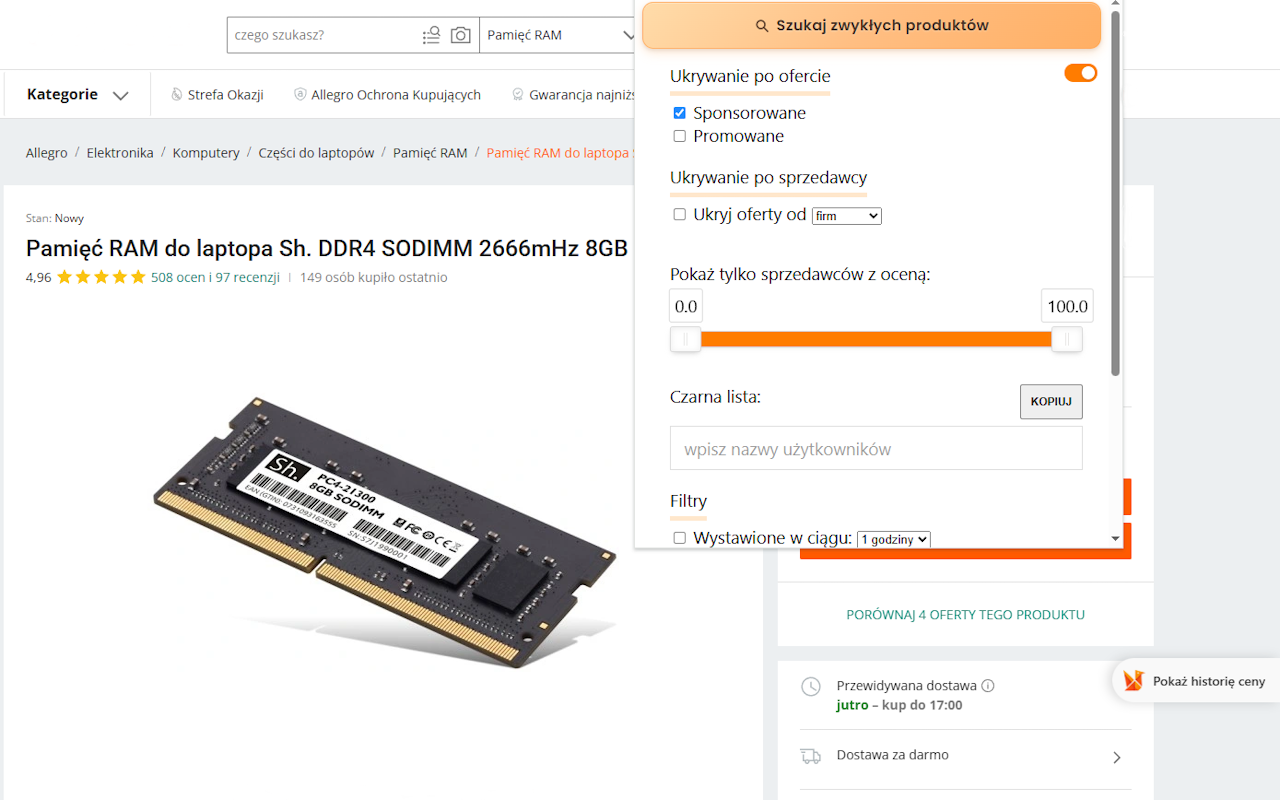Open the Elektronika breadcrumb
This screenshot has width=1280, height=800.
120,153
